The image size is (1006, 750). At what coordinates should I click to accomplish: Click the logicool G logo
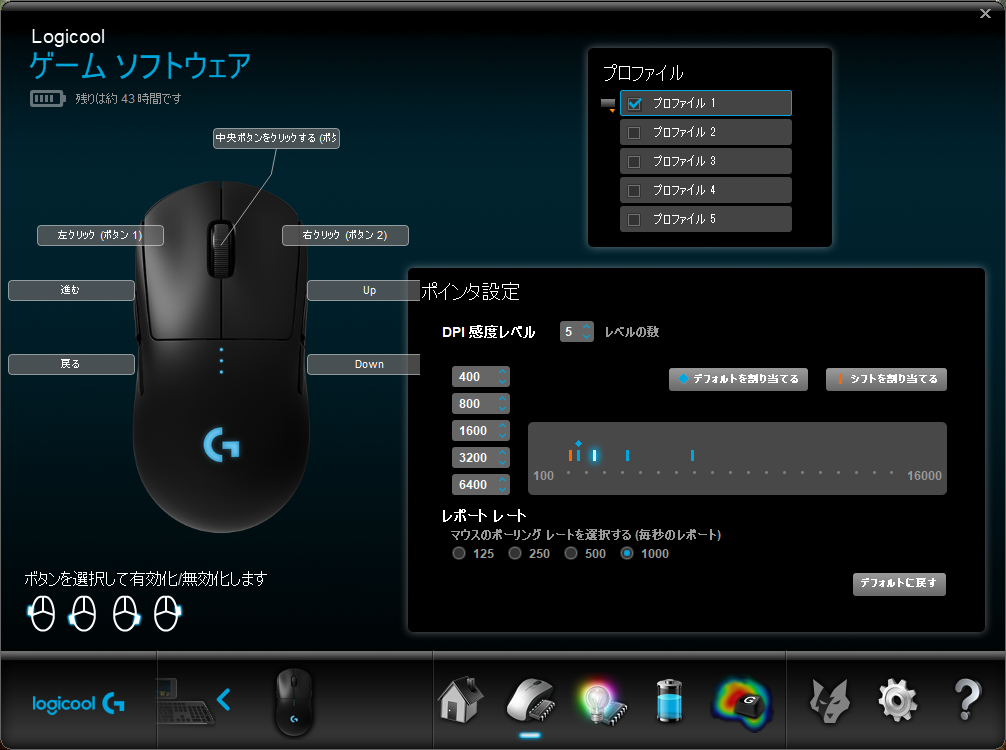(x=78, y=704)
